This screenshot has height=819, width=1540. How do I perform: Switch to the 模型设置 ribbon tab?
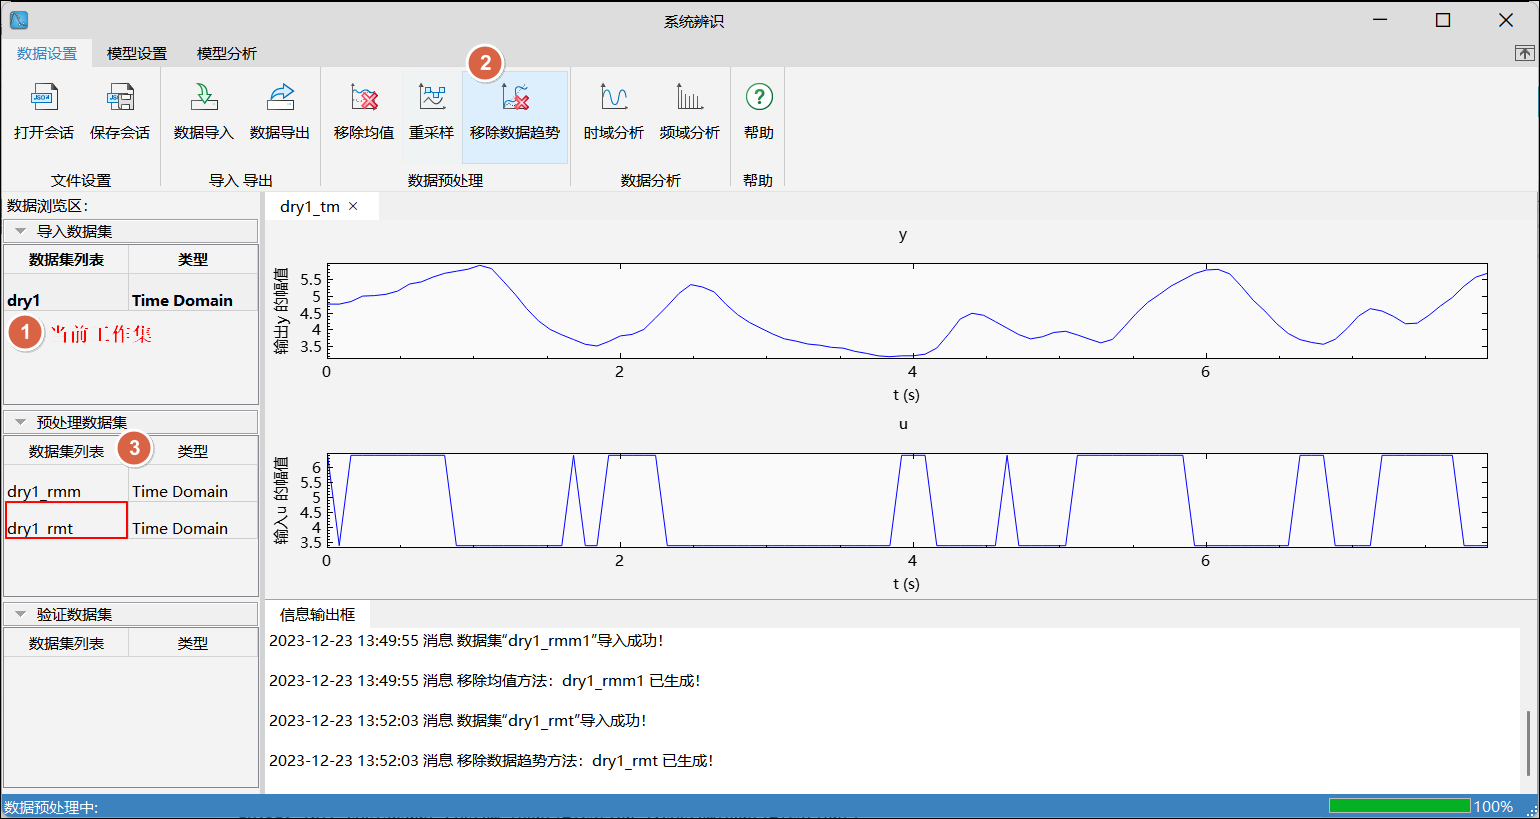point(137,54)
